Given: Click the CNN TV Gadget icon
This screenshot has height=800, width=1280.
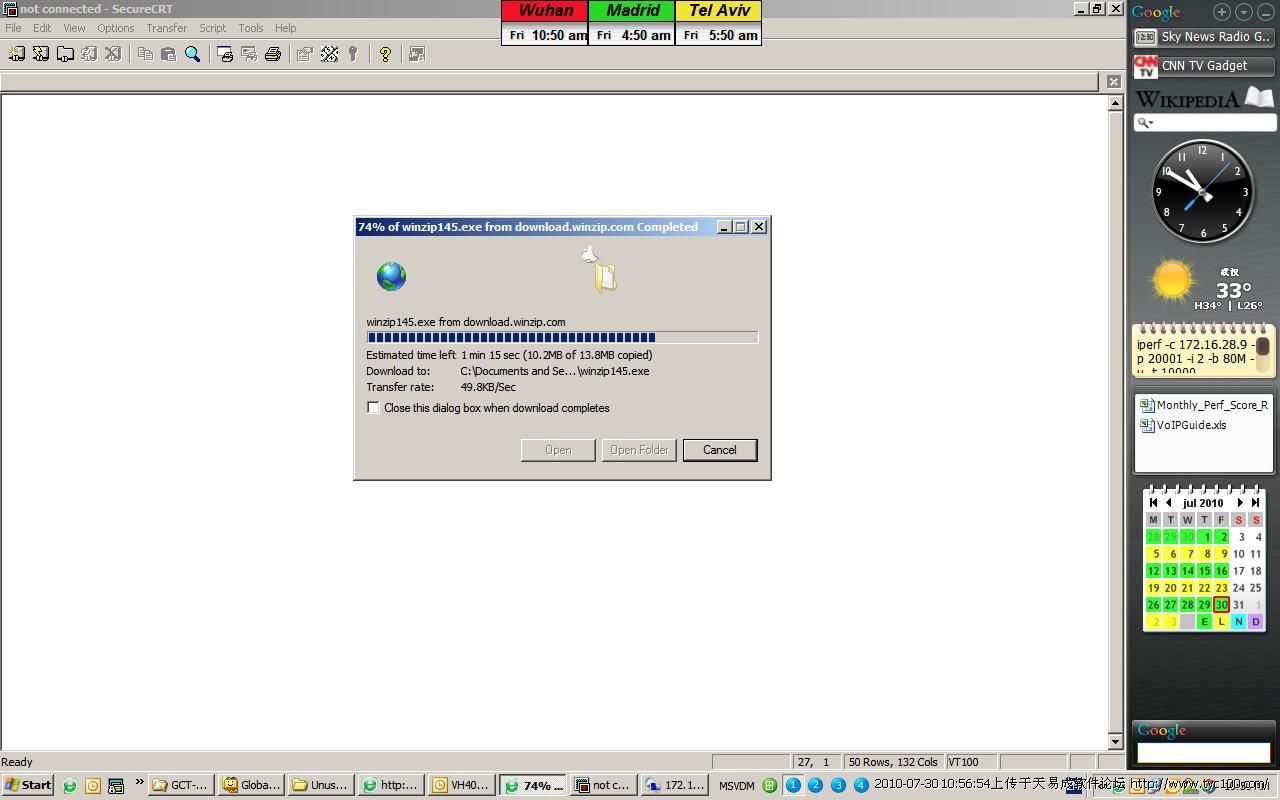Looking at the screenshot, I should pos(1145,66).
